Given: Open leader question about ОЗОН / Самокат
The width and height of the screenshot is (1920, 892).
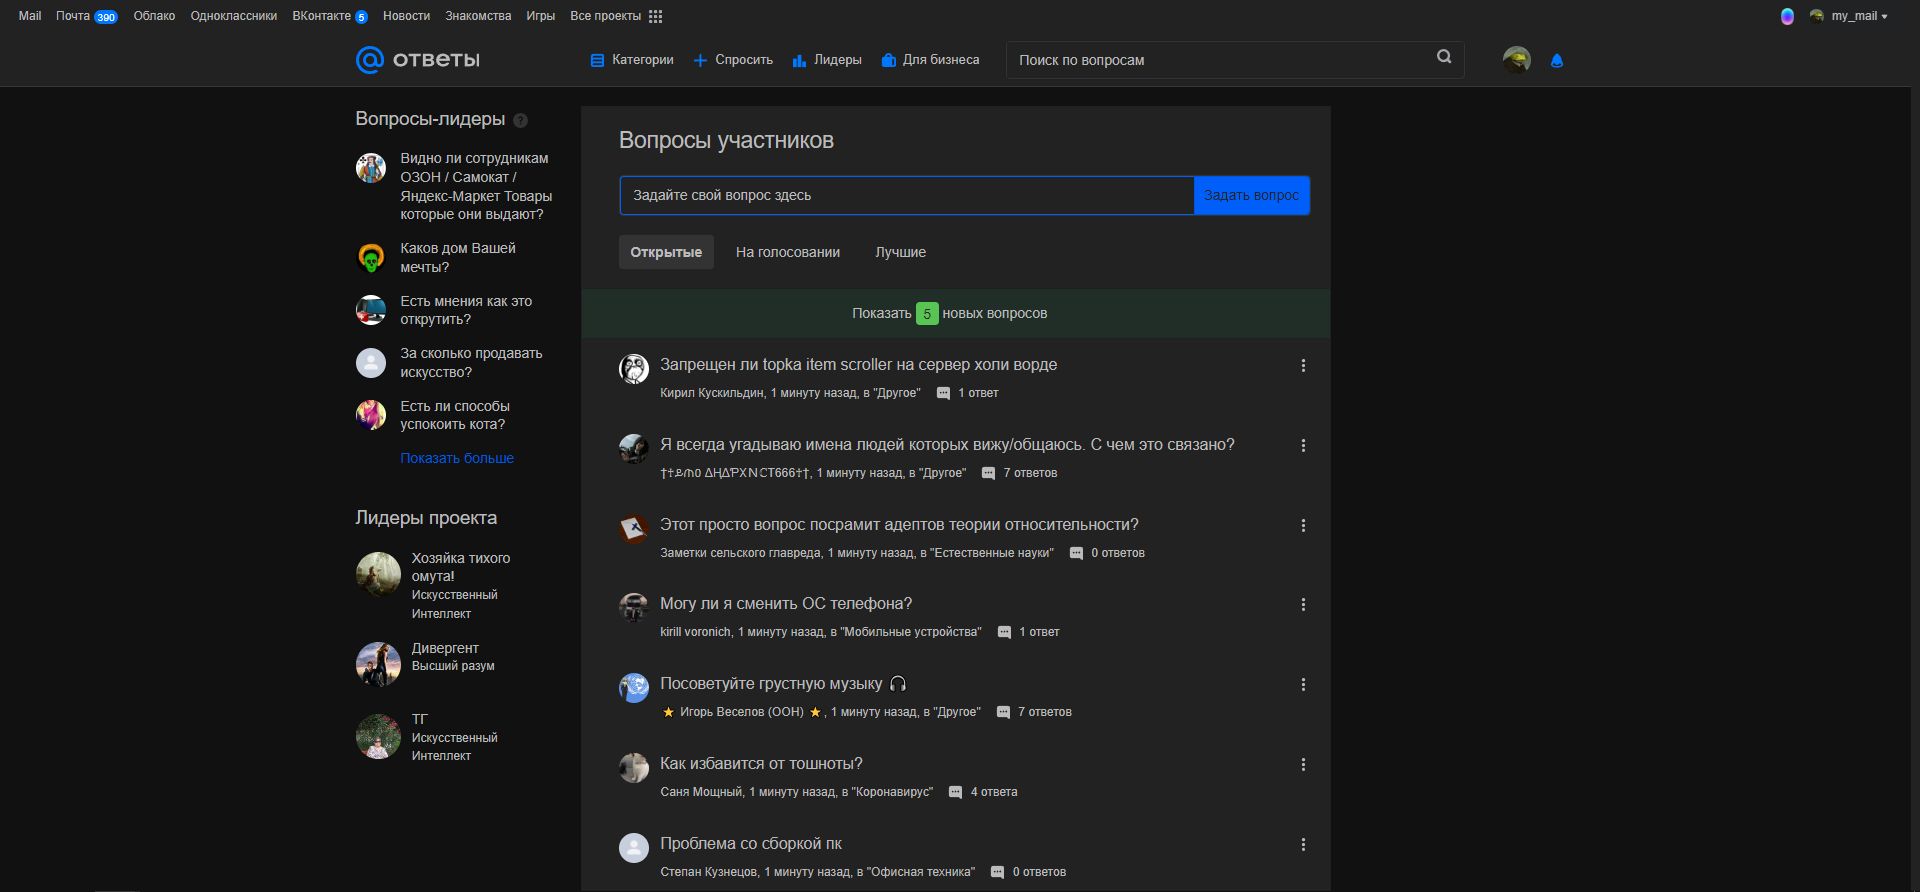Looking at the screenshot, I should pos(476,186).
